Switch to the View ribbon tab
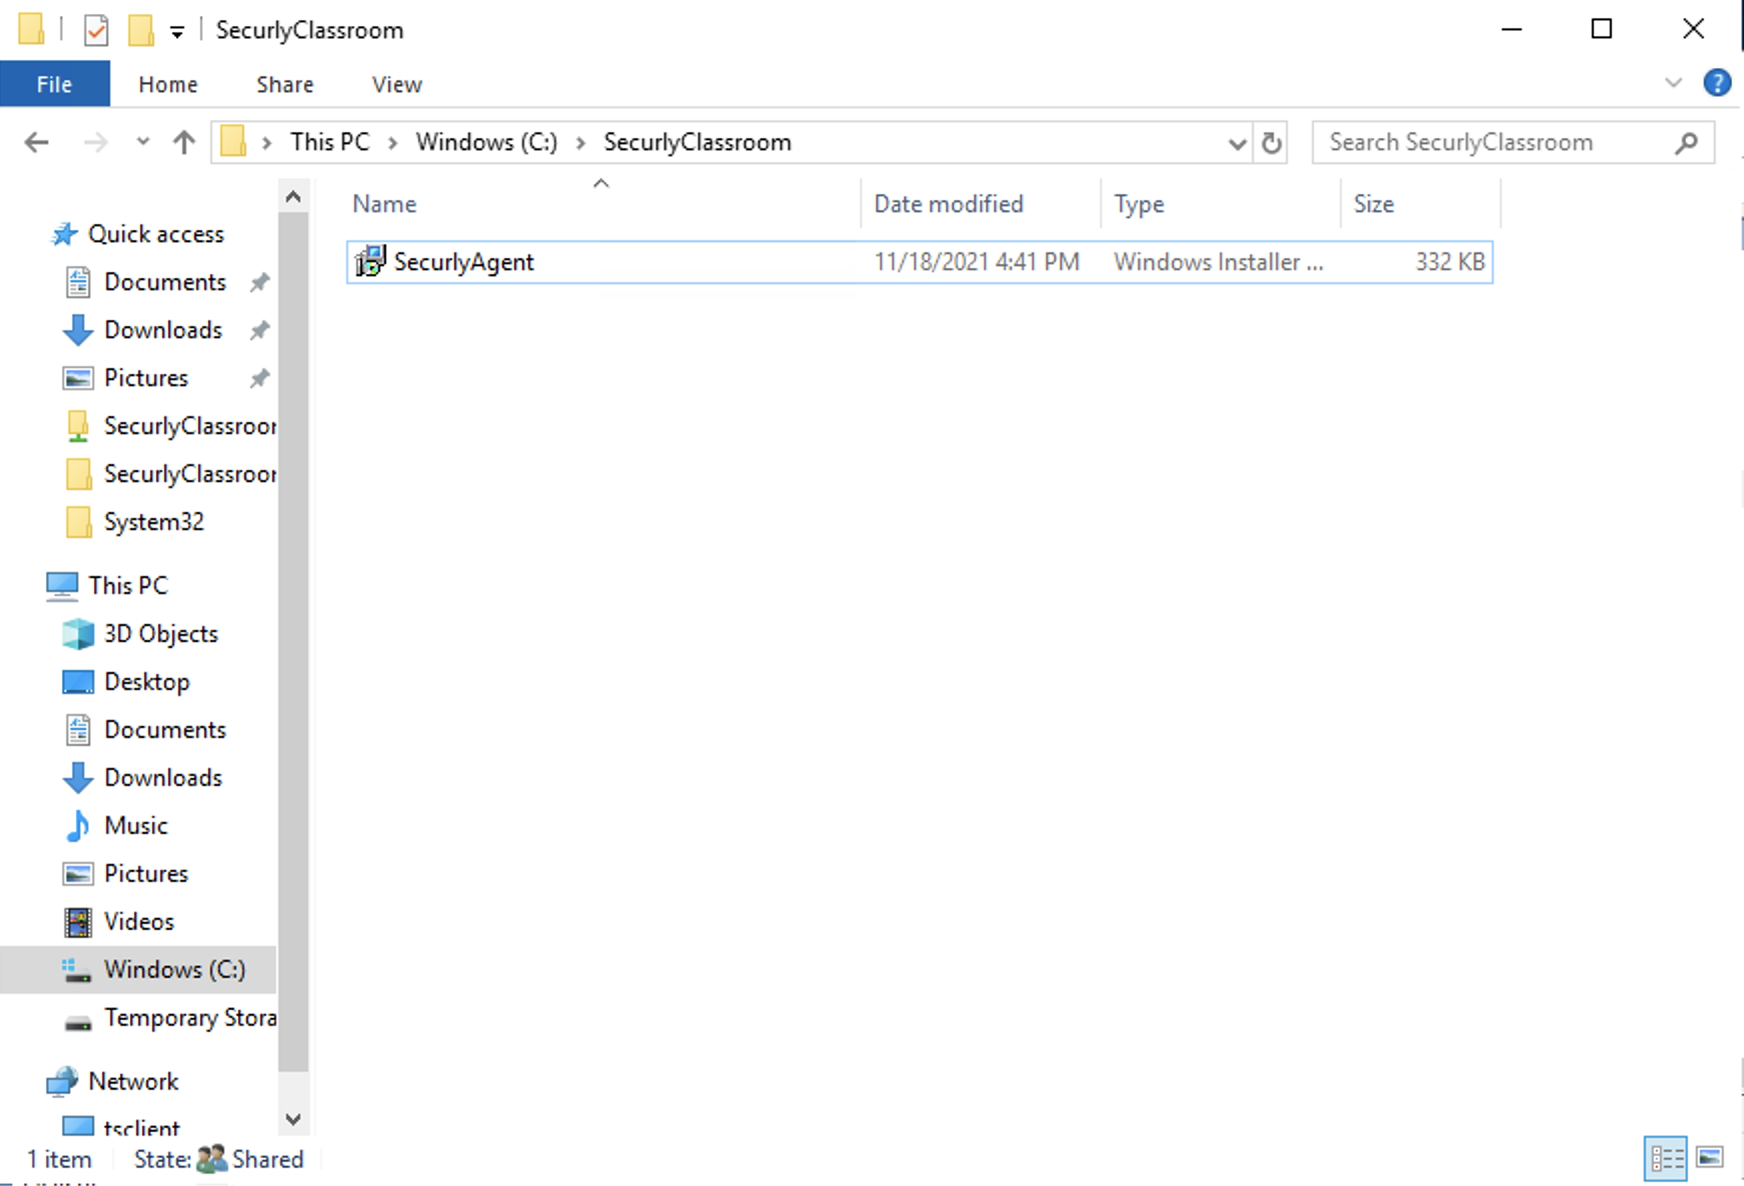Viewport: 1744px width, 1186px height. [397, 84]
